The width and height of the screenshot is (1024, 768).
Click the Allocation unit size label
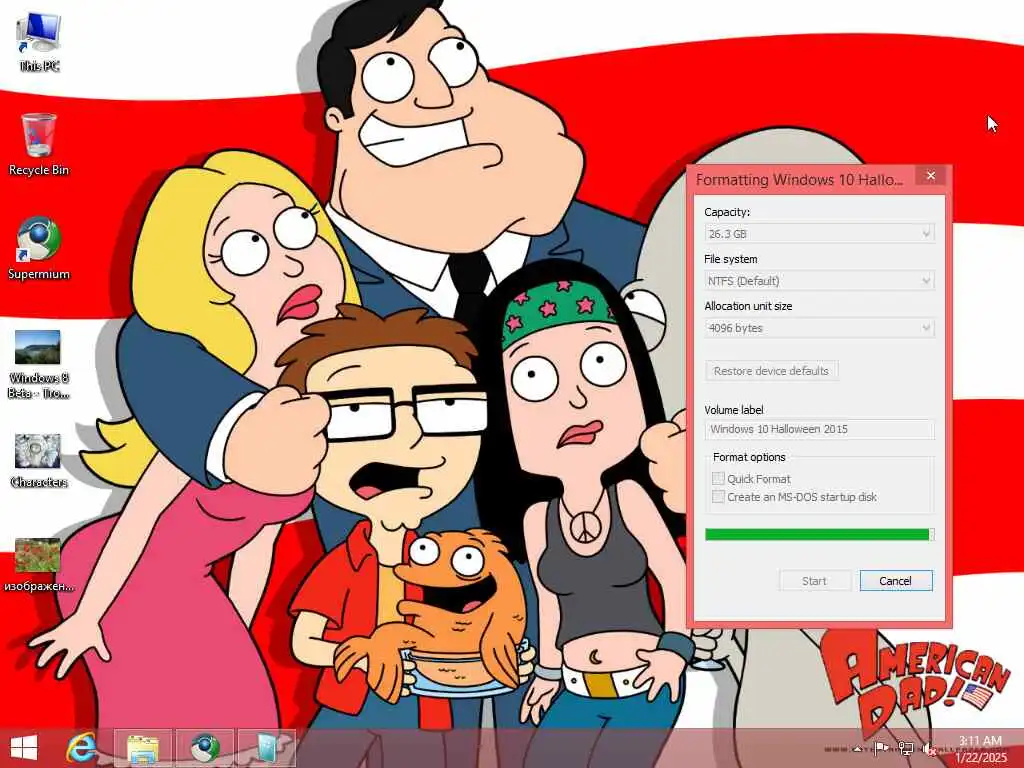click(x=748, y=306)
